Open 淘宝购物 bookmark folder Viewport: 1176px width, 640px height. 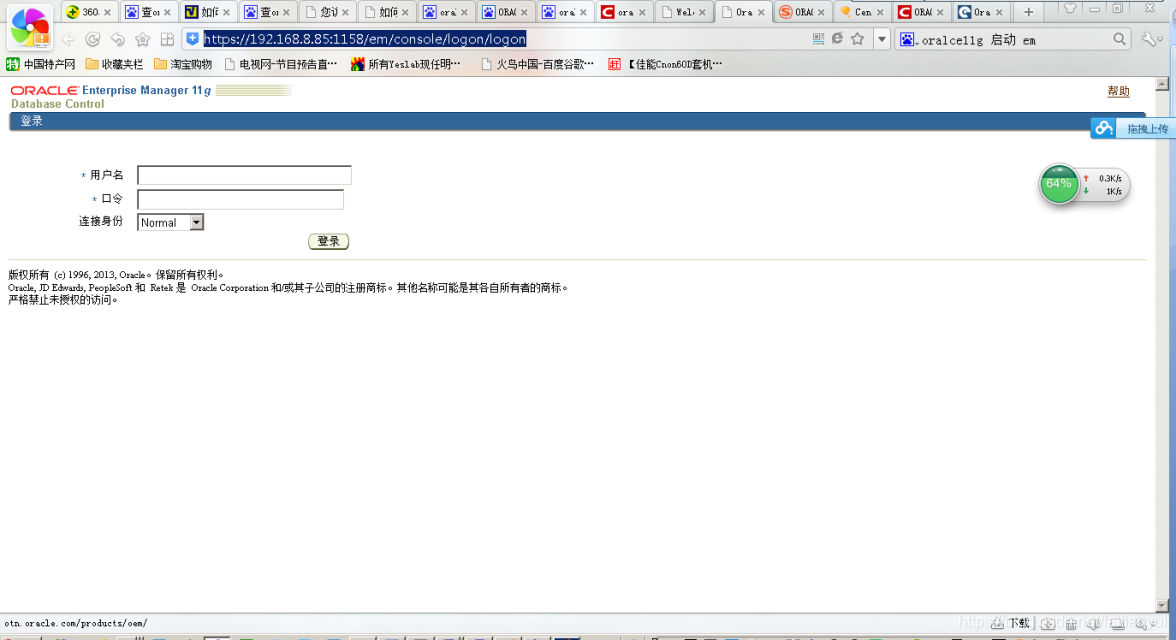pos(183,65)
